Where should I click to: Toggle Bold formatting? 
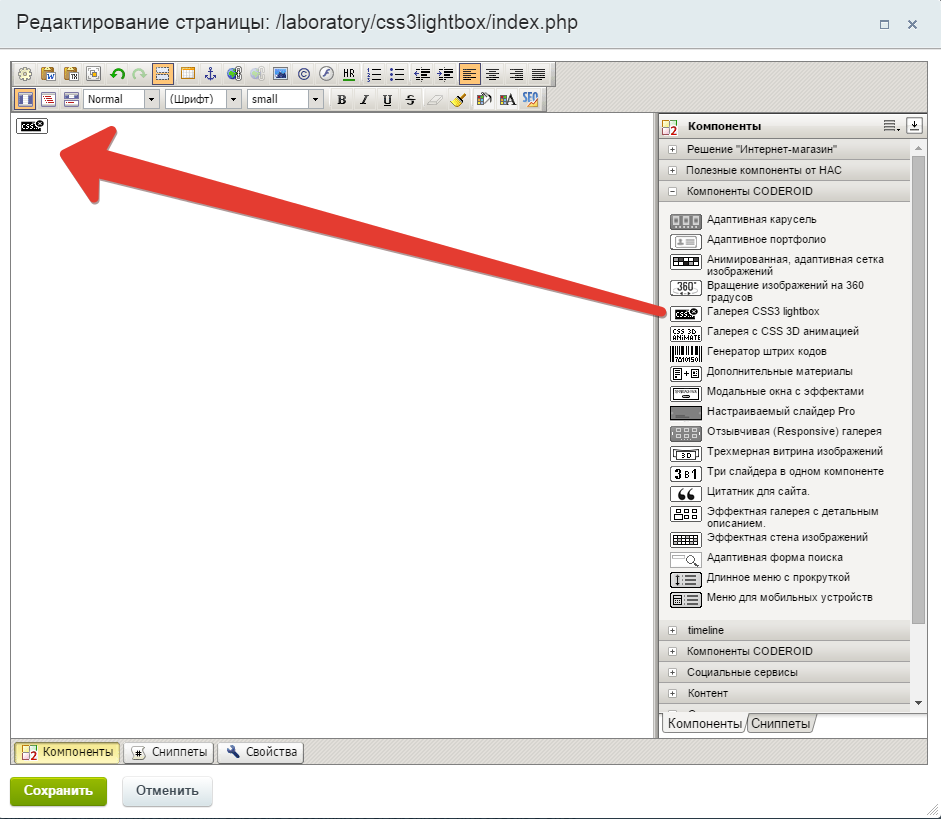coord(341,99)
